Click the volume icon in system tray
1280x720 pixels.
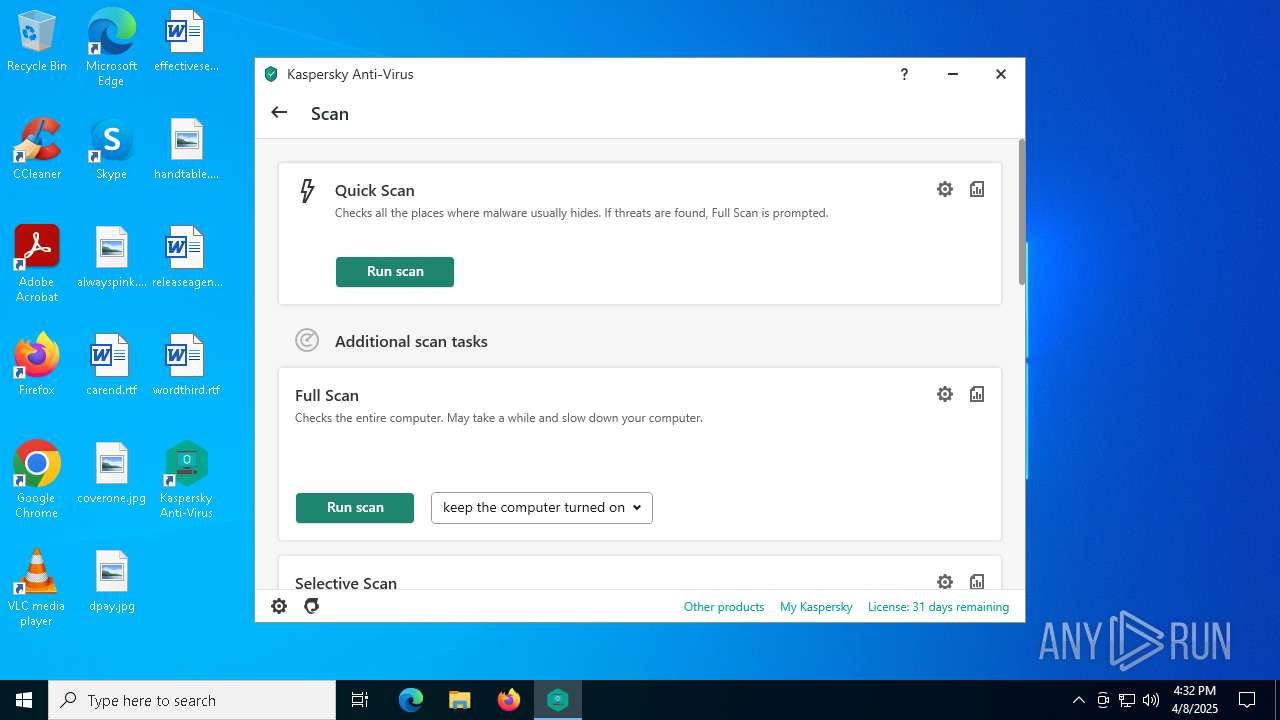pos(1151,700)
